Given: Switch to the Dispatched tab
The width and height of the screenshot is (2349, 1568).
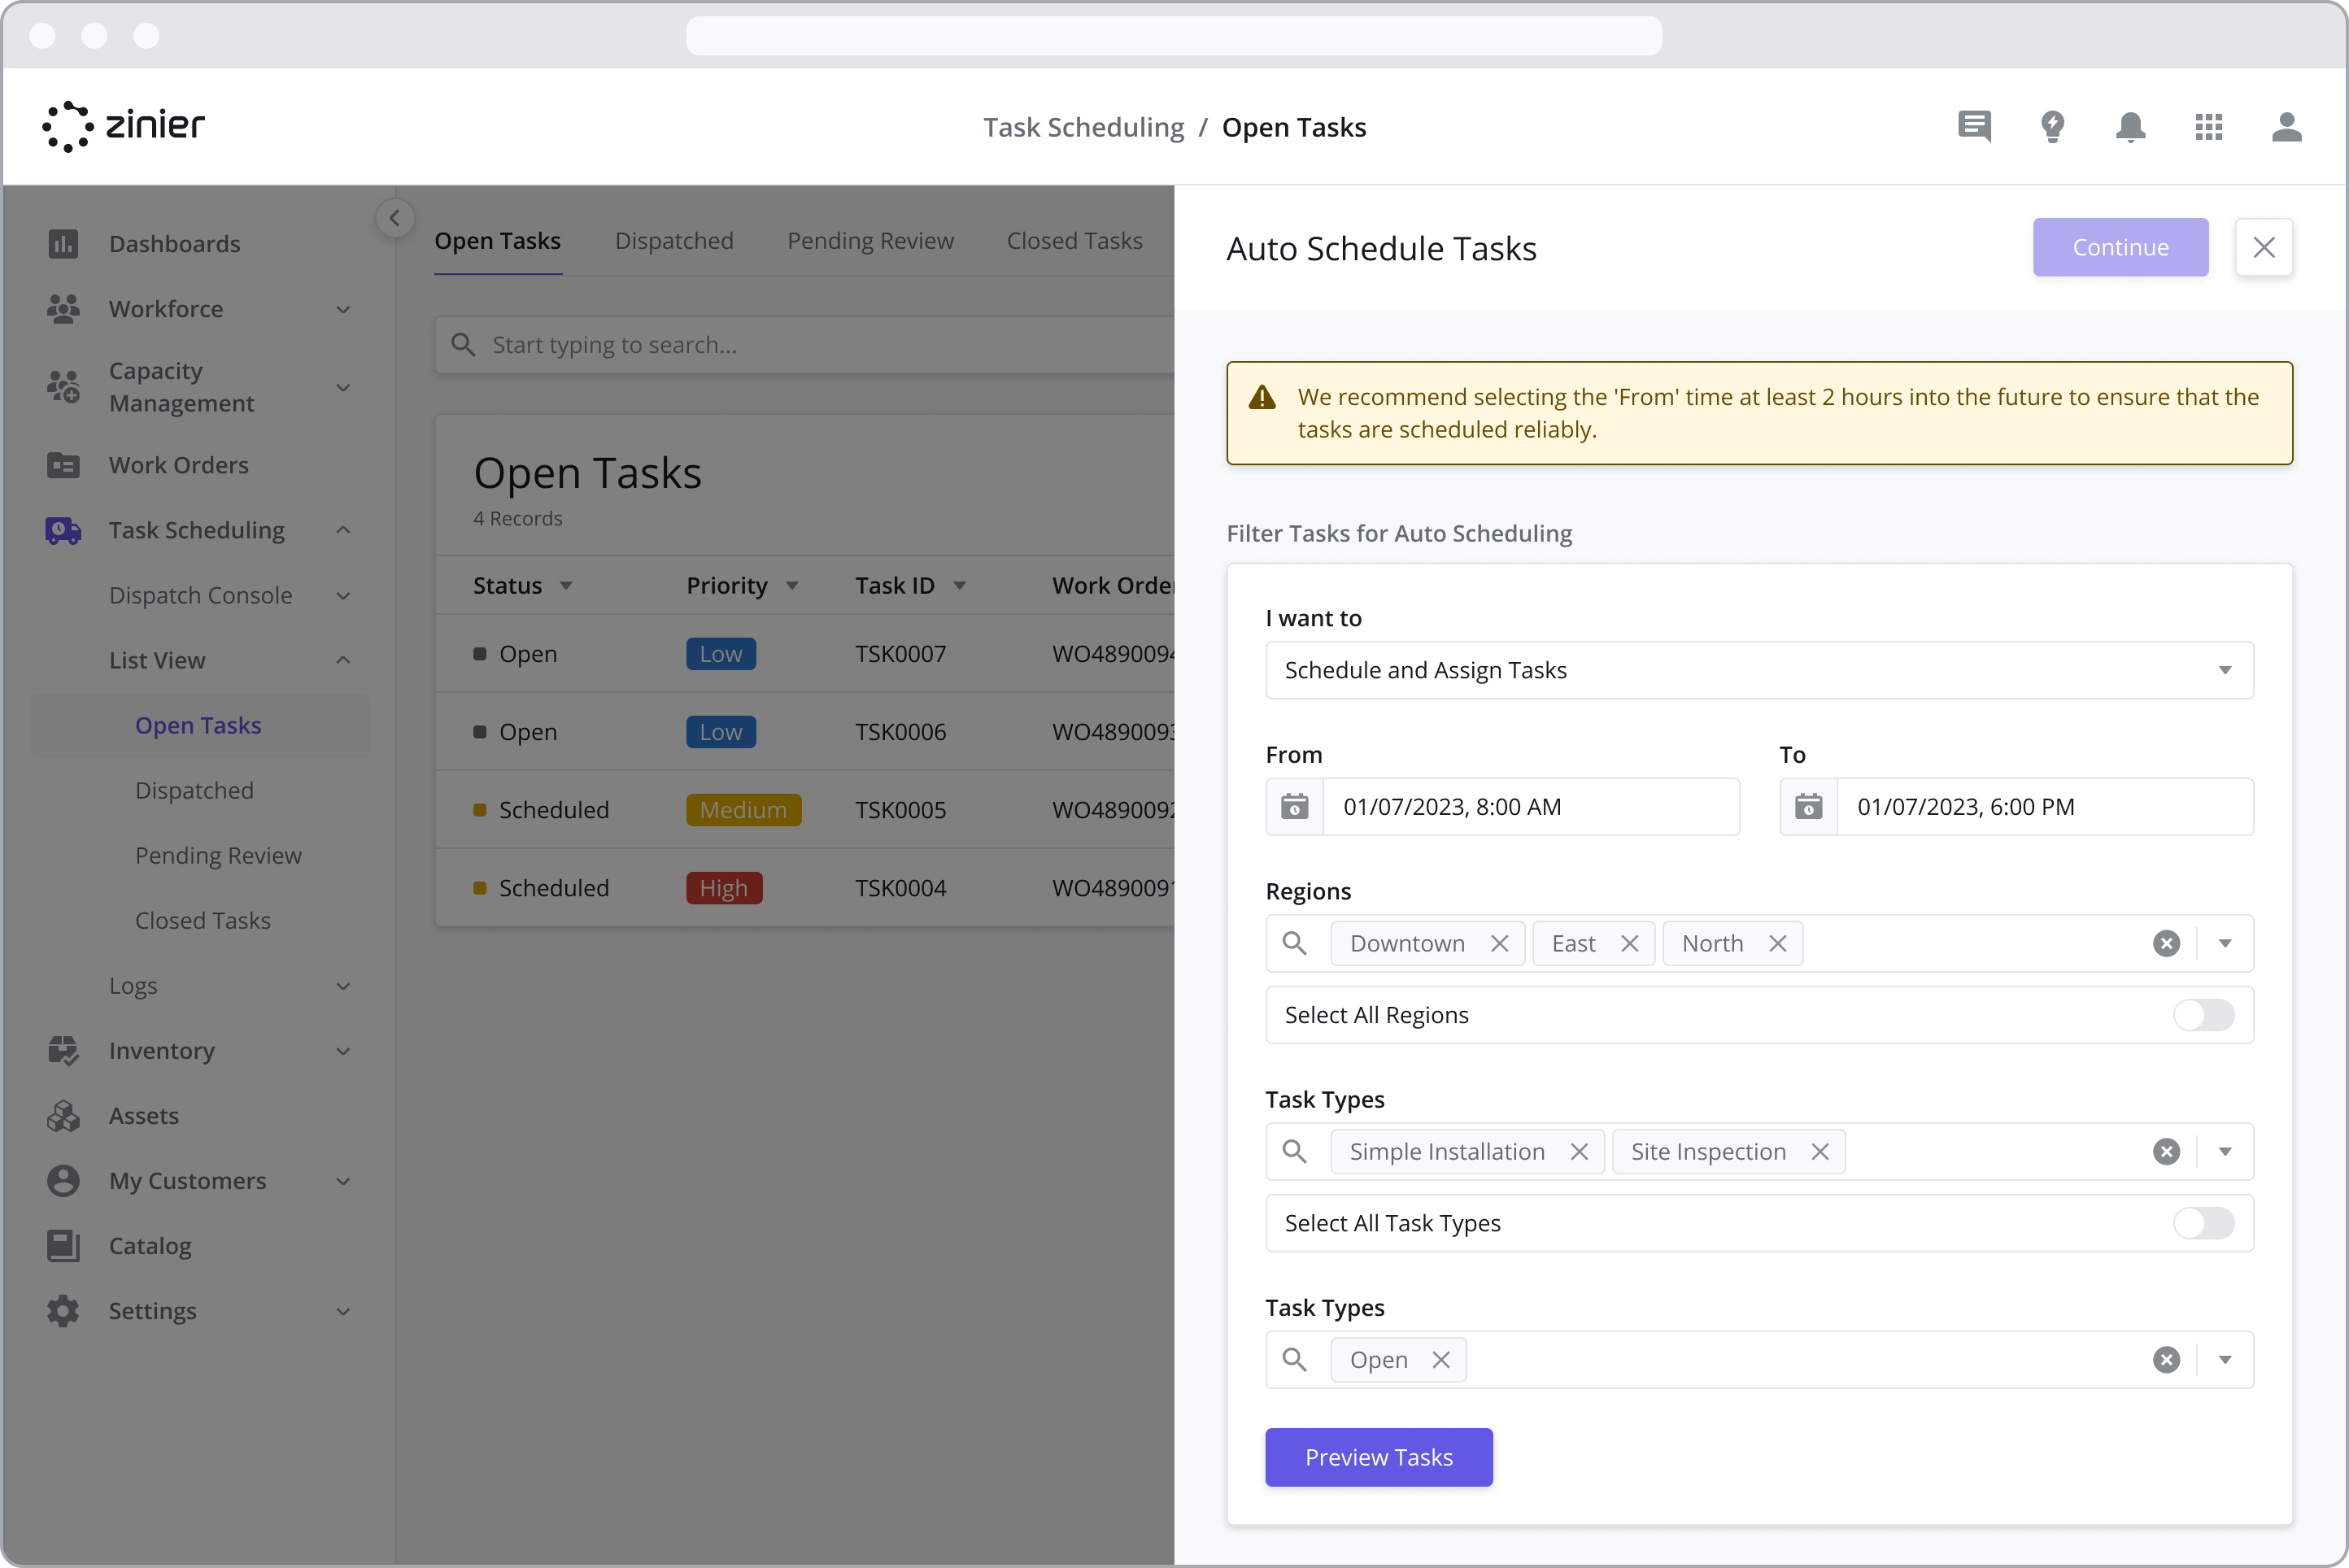Looking at the screenshot, I should click(x=674, y=240).
